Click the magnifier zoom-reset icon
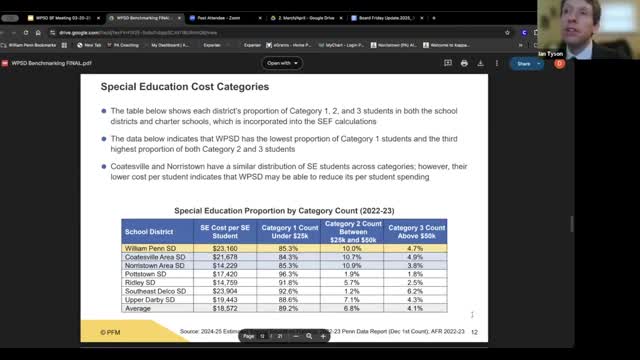This screenshot has height=360, width=640. [309, 336]
